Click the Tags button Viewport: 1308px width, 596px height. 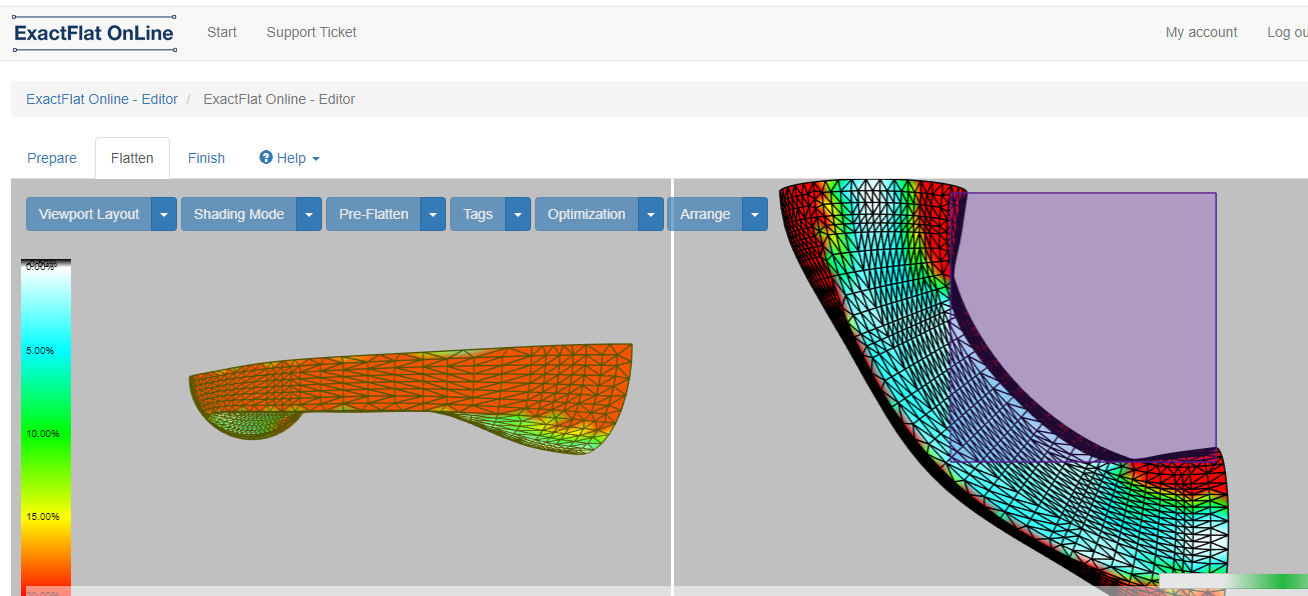click(478, 214)
